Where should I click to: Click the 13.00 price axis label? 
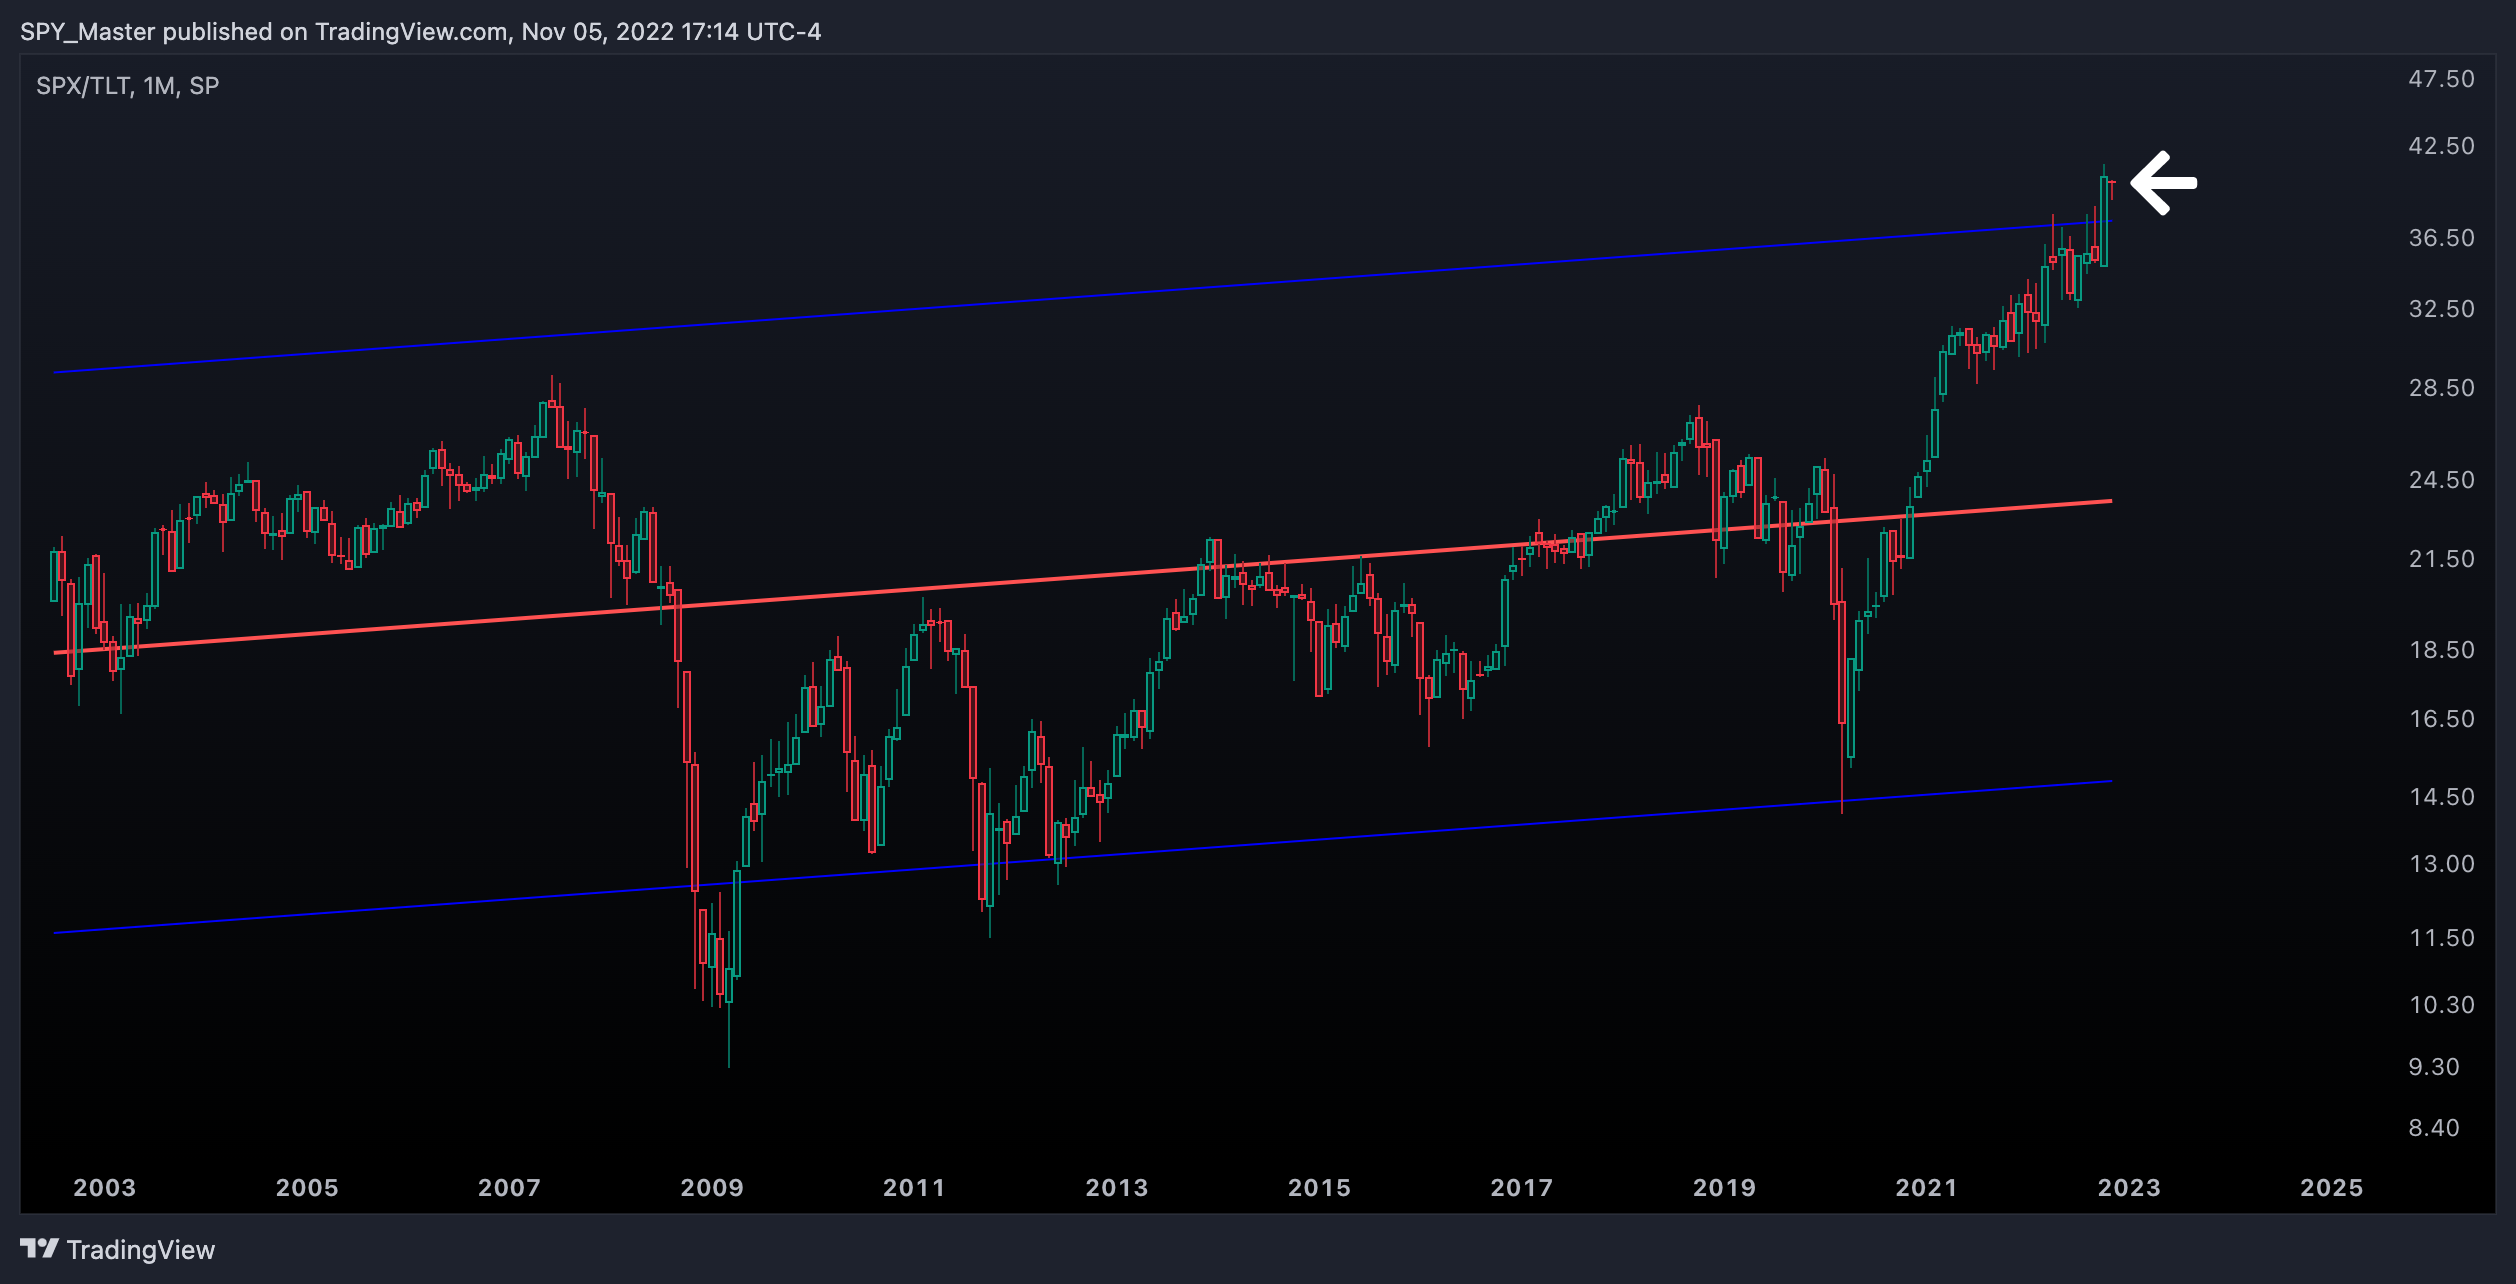point(2441,864)
